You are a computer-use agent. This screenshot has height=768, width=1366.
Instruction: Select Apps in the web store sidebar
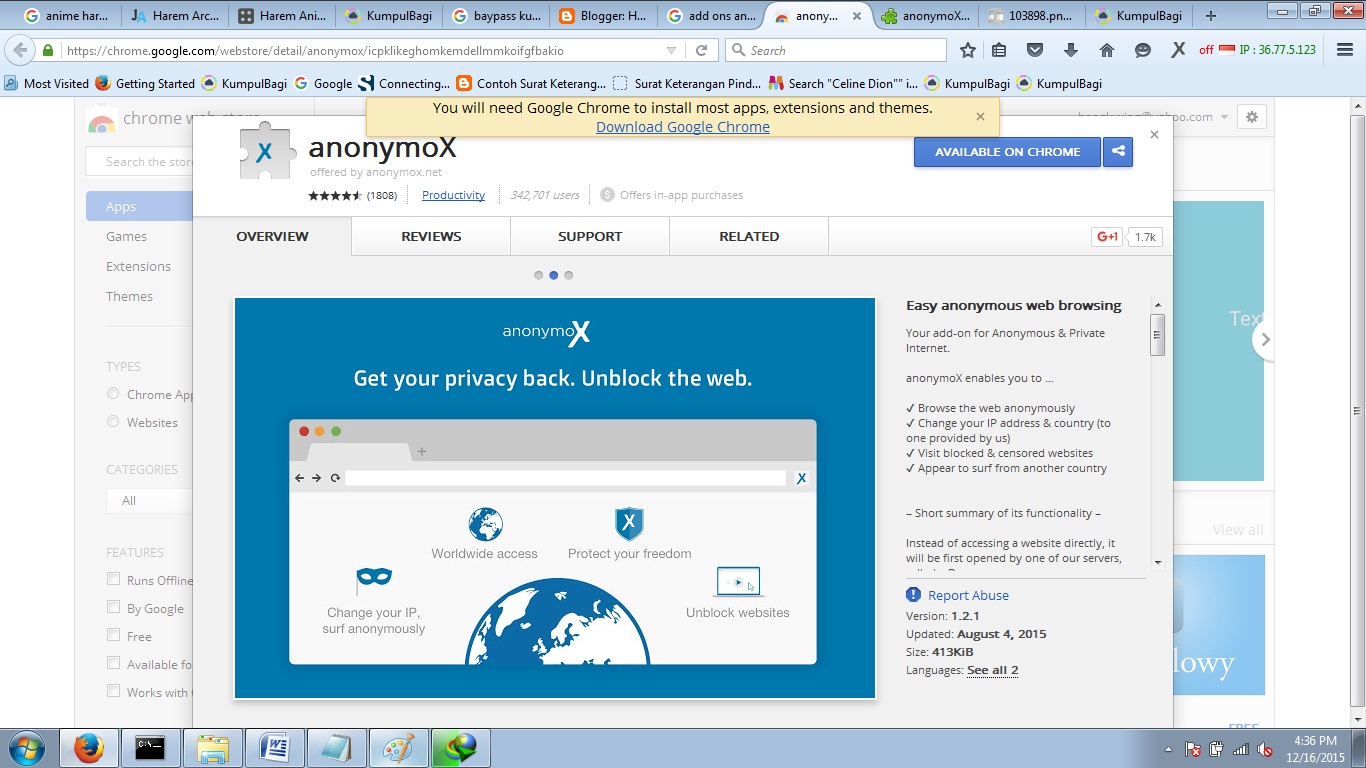coord(139,206)
